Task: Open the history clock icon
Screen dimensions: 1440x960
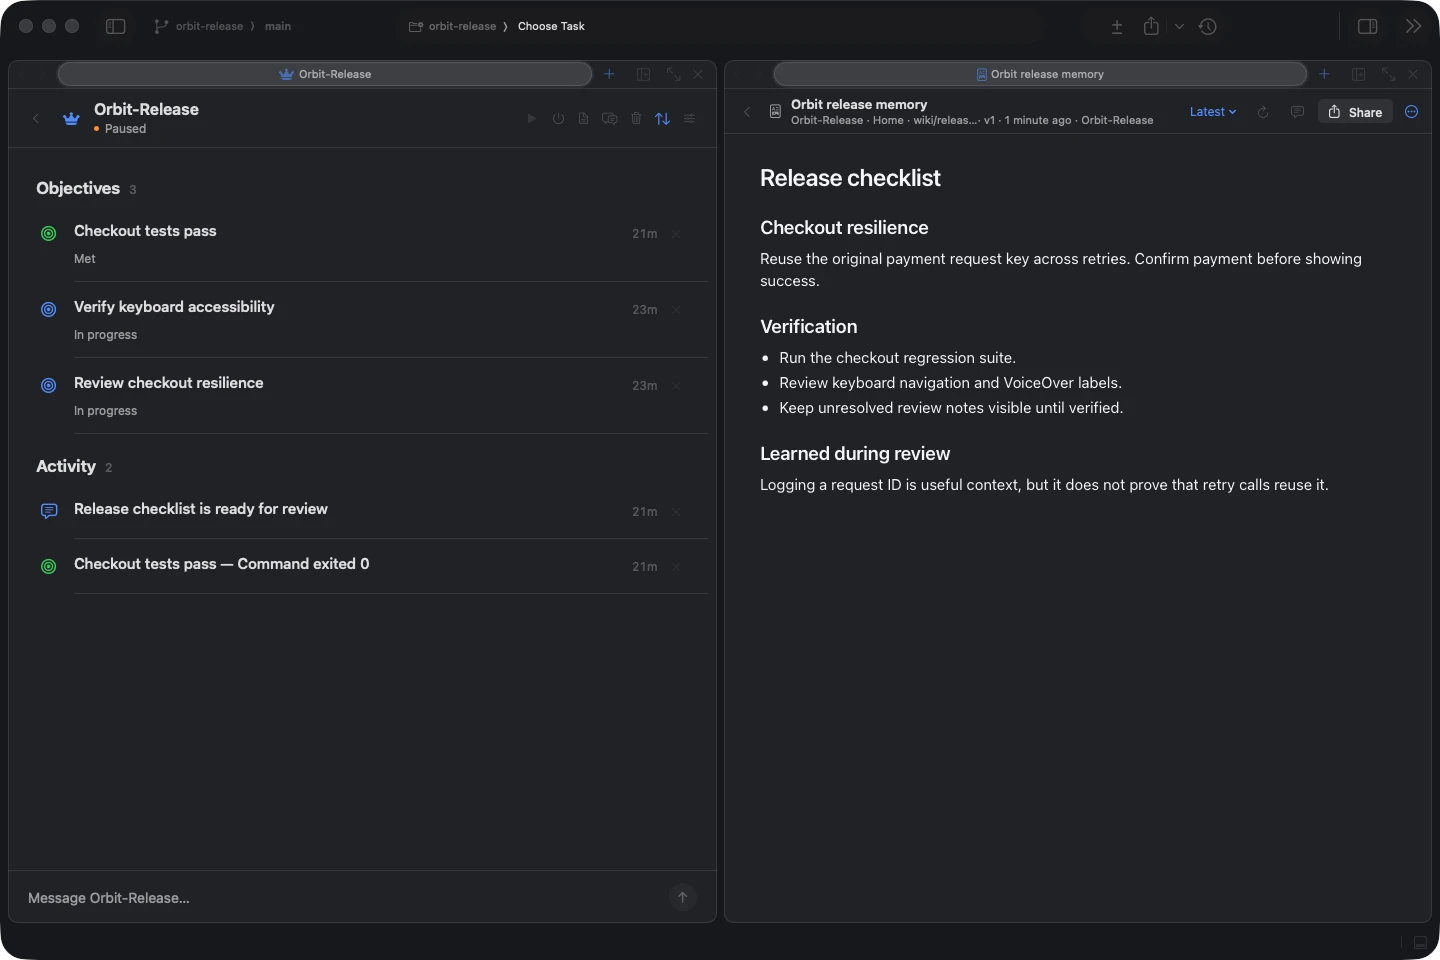Action: [1208, 27]
